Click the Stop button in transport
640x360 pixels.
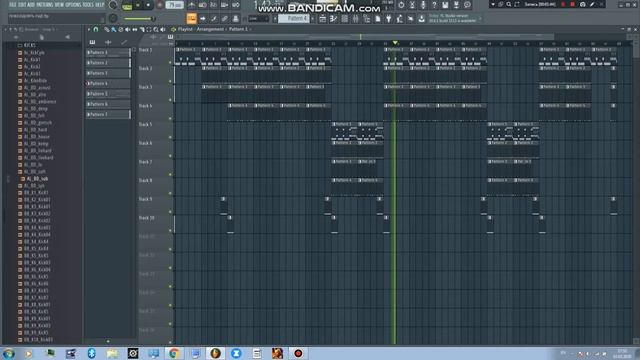click(x=148, y=5)
